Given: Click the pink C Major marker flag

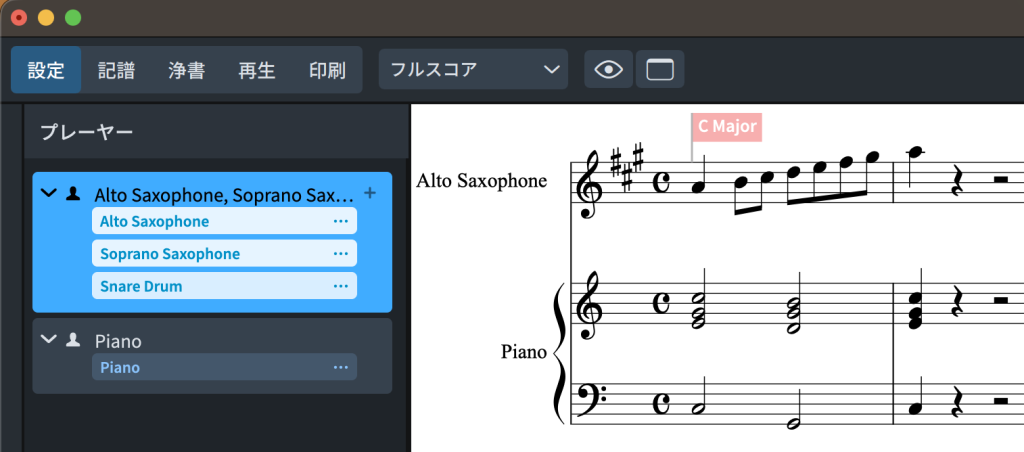Looking at the screenshot, I should pyautogui.click(x=727, y=127).
